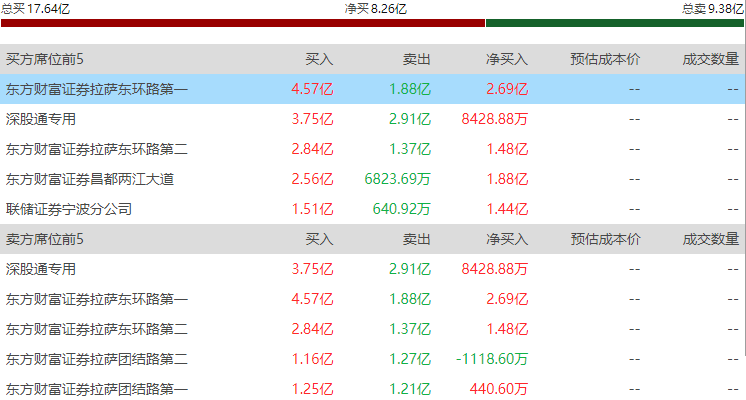This screenshot has height=400, width=746.
Task: Click 预估成本价 header in 买方席位前5 header row
Action: coord(605,59)
